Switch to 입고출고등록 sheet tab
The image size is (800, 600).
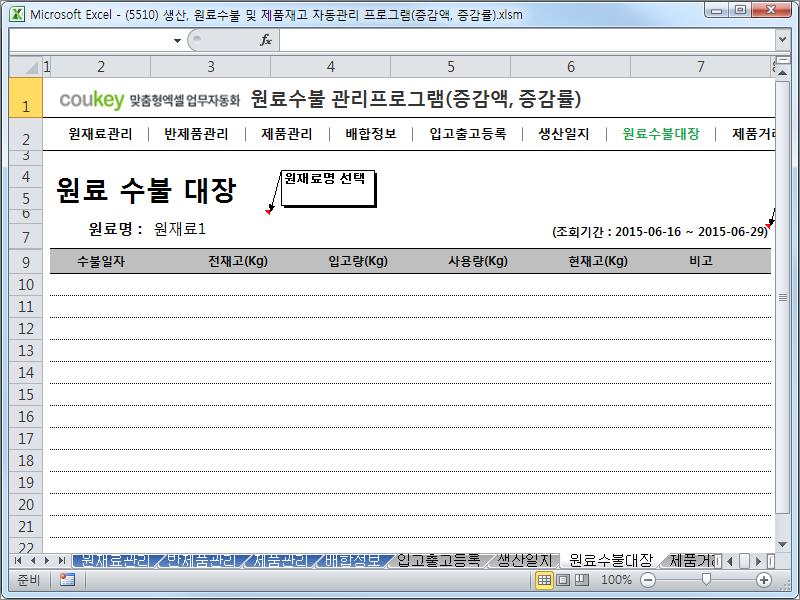tap(438, 561)
